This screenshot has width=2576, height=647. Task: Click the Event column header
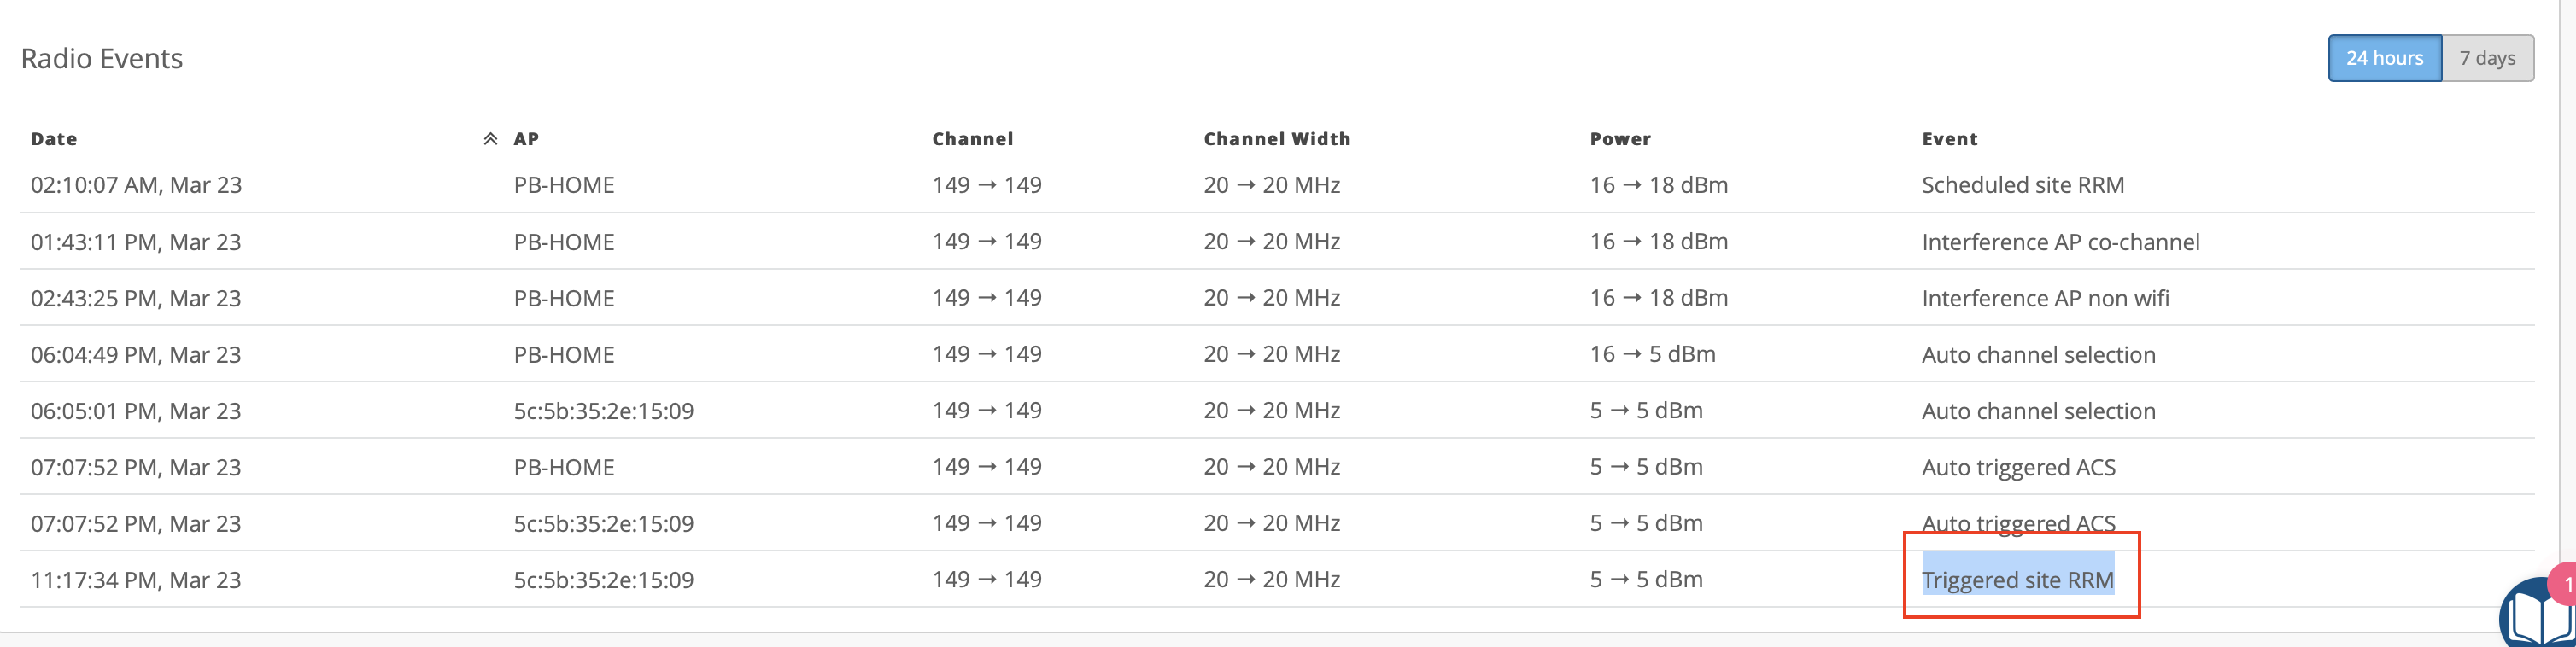[x=1949, y=139]
